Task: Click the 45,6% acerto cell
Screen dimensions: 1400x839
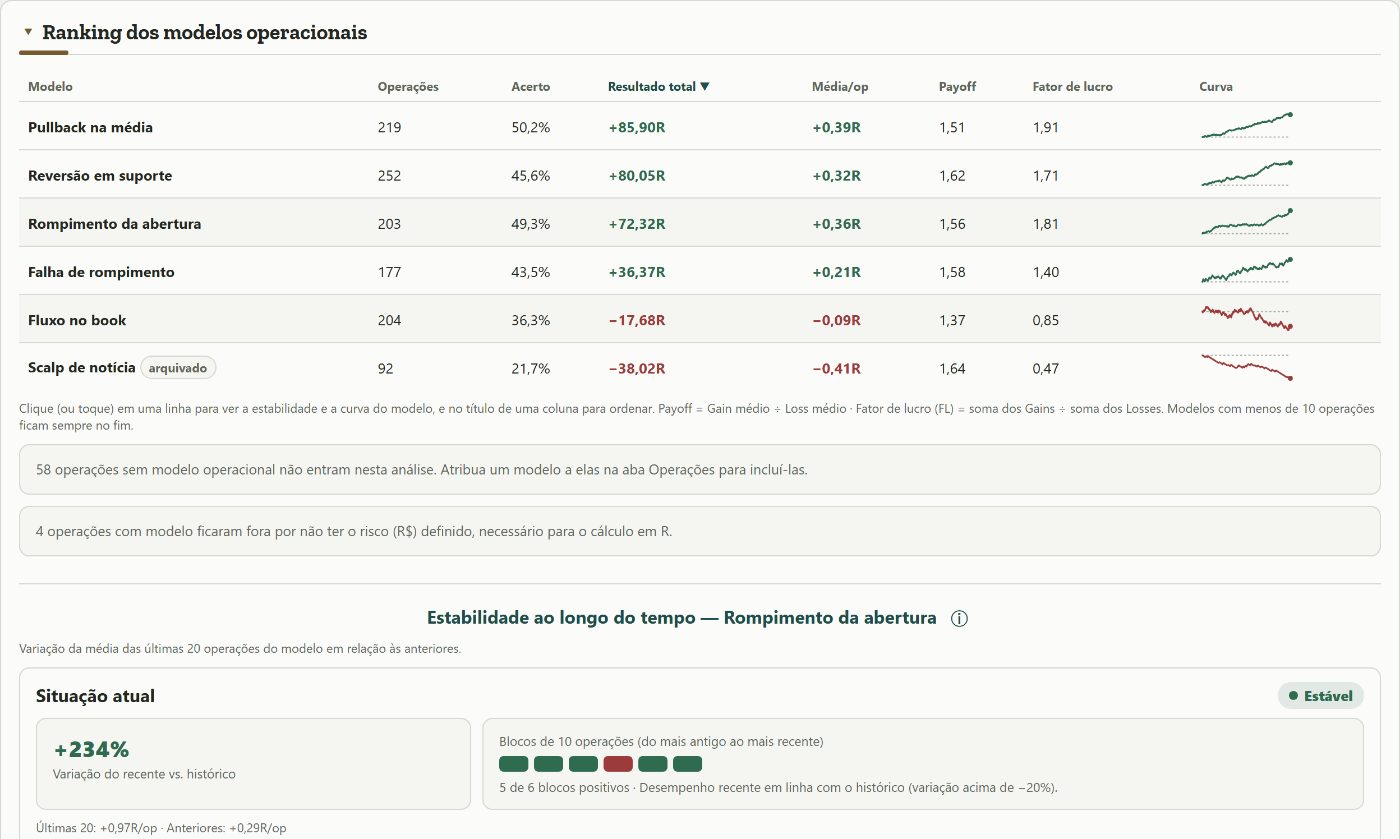Action: pos(530,176)
